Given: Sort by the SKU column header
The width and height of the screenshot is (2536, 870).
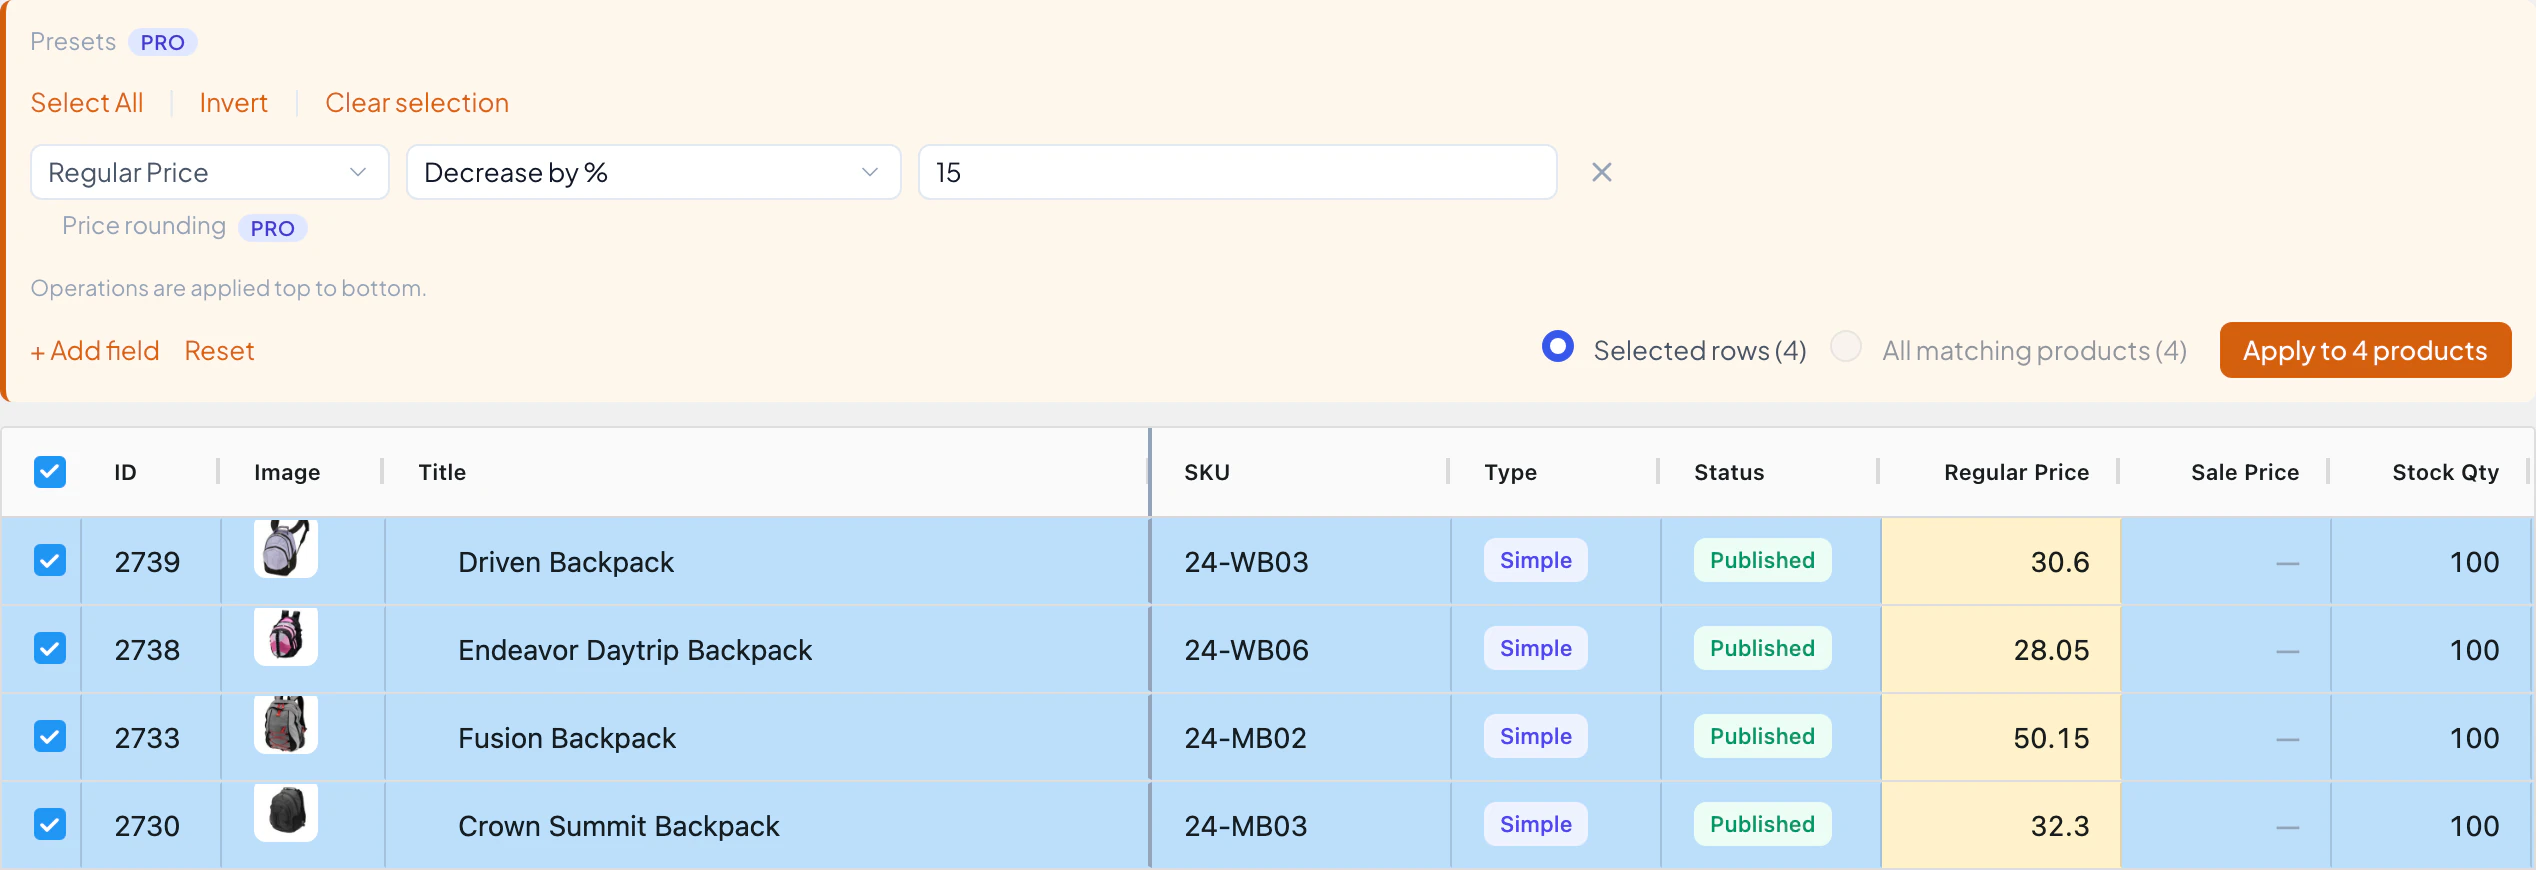Looking at the screenshot, I should tap(1207, 472).
